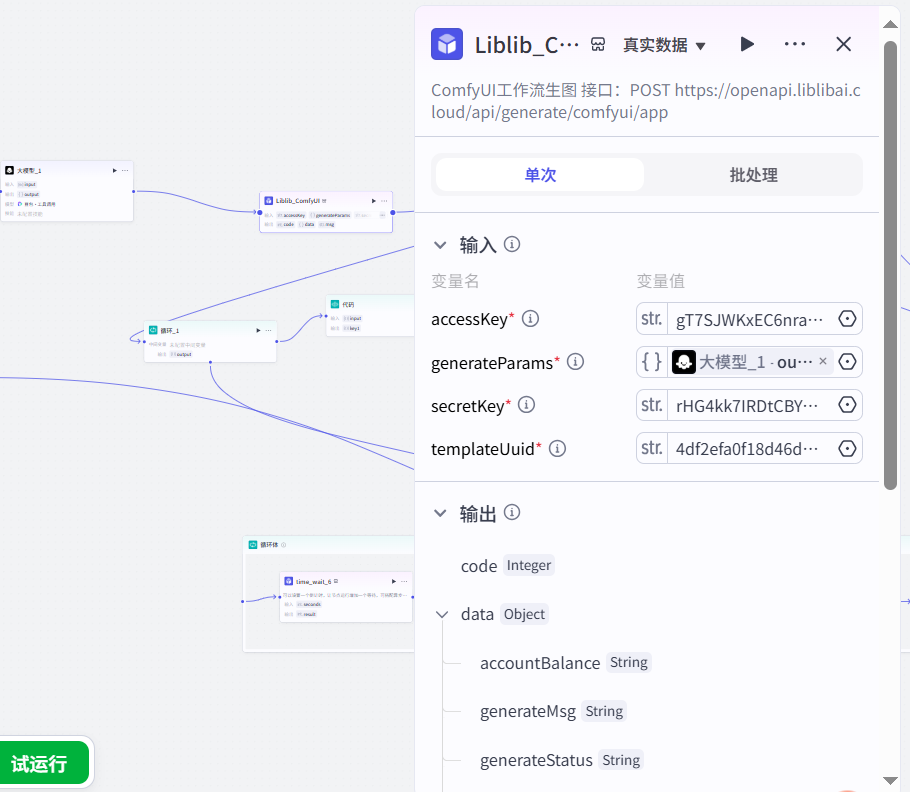Edit the accessKey string value field

749,319
